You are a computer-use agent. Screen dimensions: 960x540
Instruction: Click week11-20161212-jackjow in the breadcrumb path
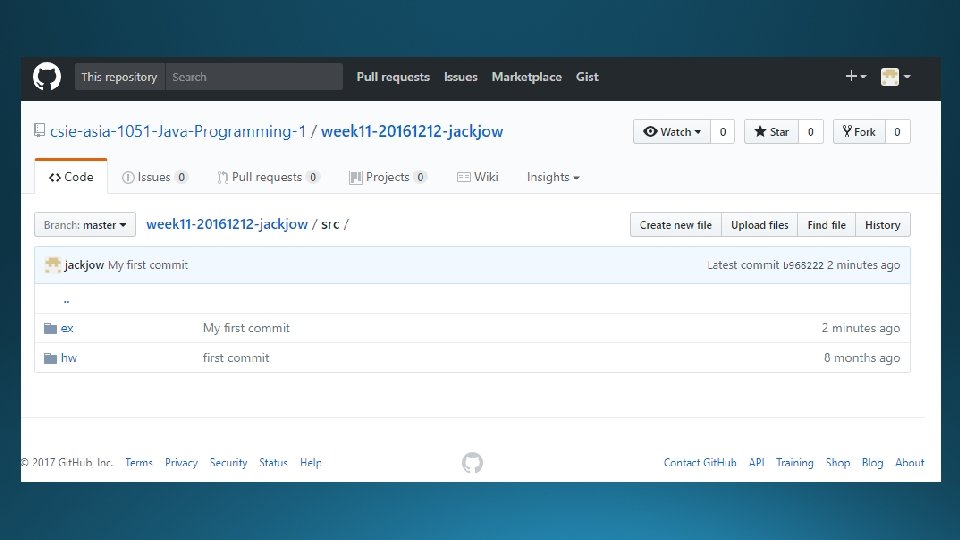coord(227,224)
